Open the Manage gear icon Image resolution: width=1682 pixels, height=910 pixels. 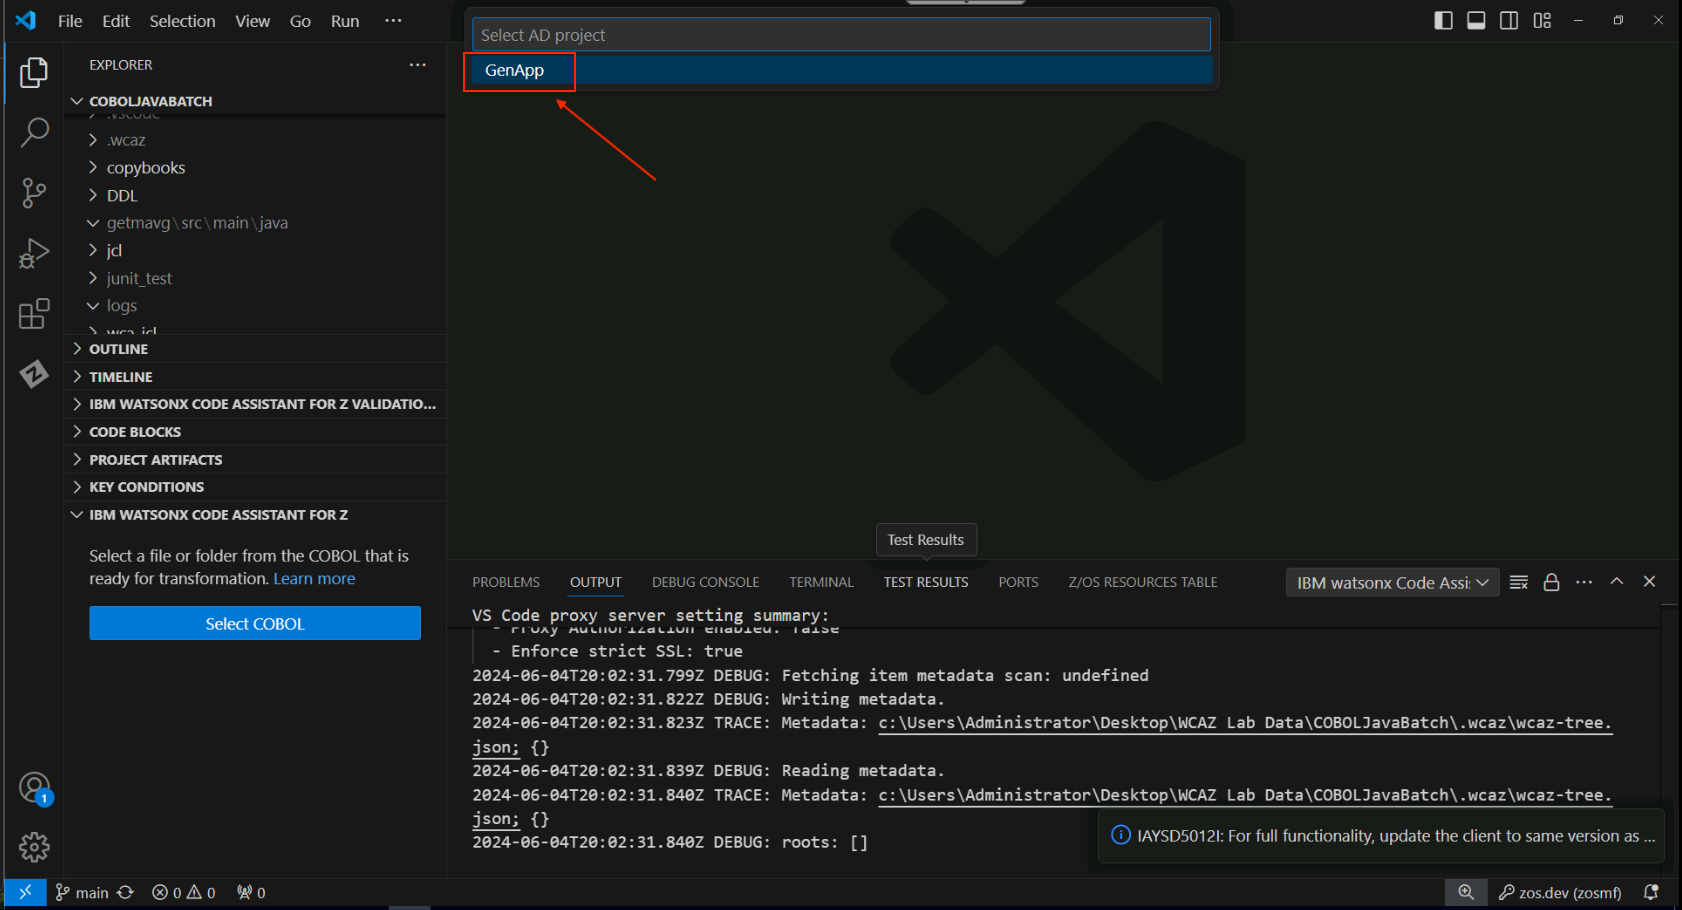pyautogui.click(x=34, y=847)
